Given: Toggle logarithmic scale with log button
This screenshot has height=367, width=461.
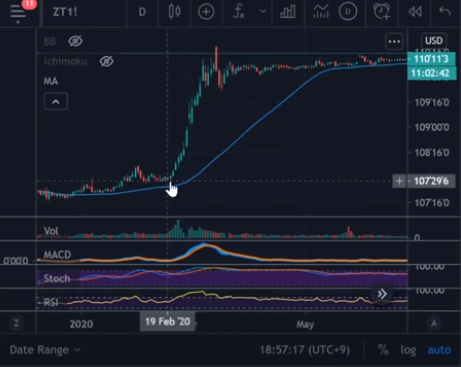Looking at the screenshot, I should point(408,350).
